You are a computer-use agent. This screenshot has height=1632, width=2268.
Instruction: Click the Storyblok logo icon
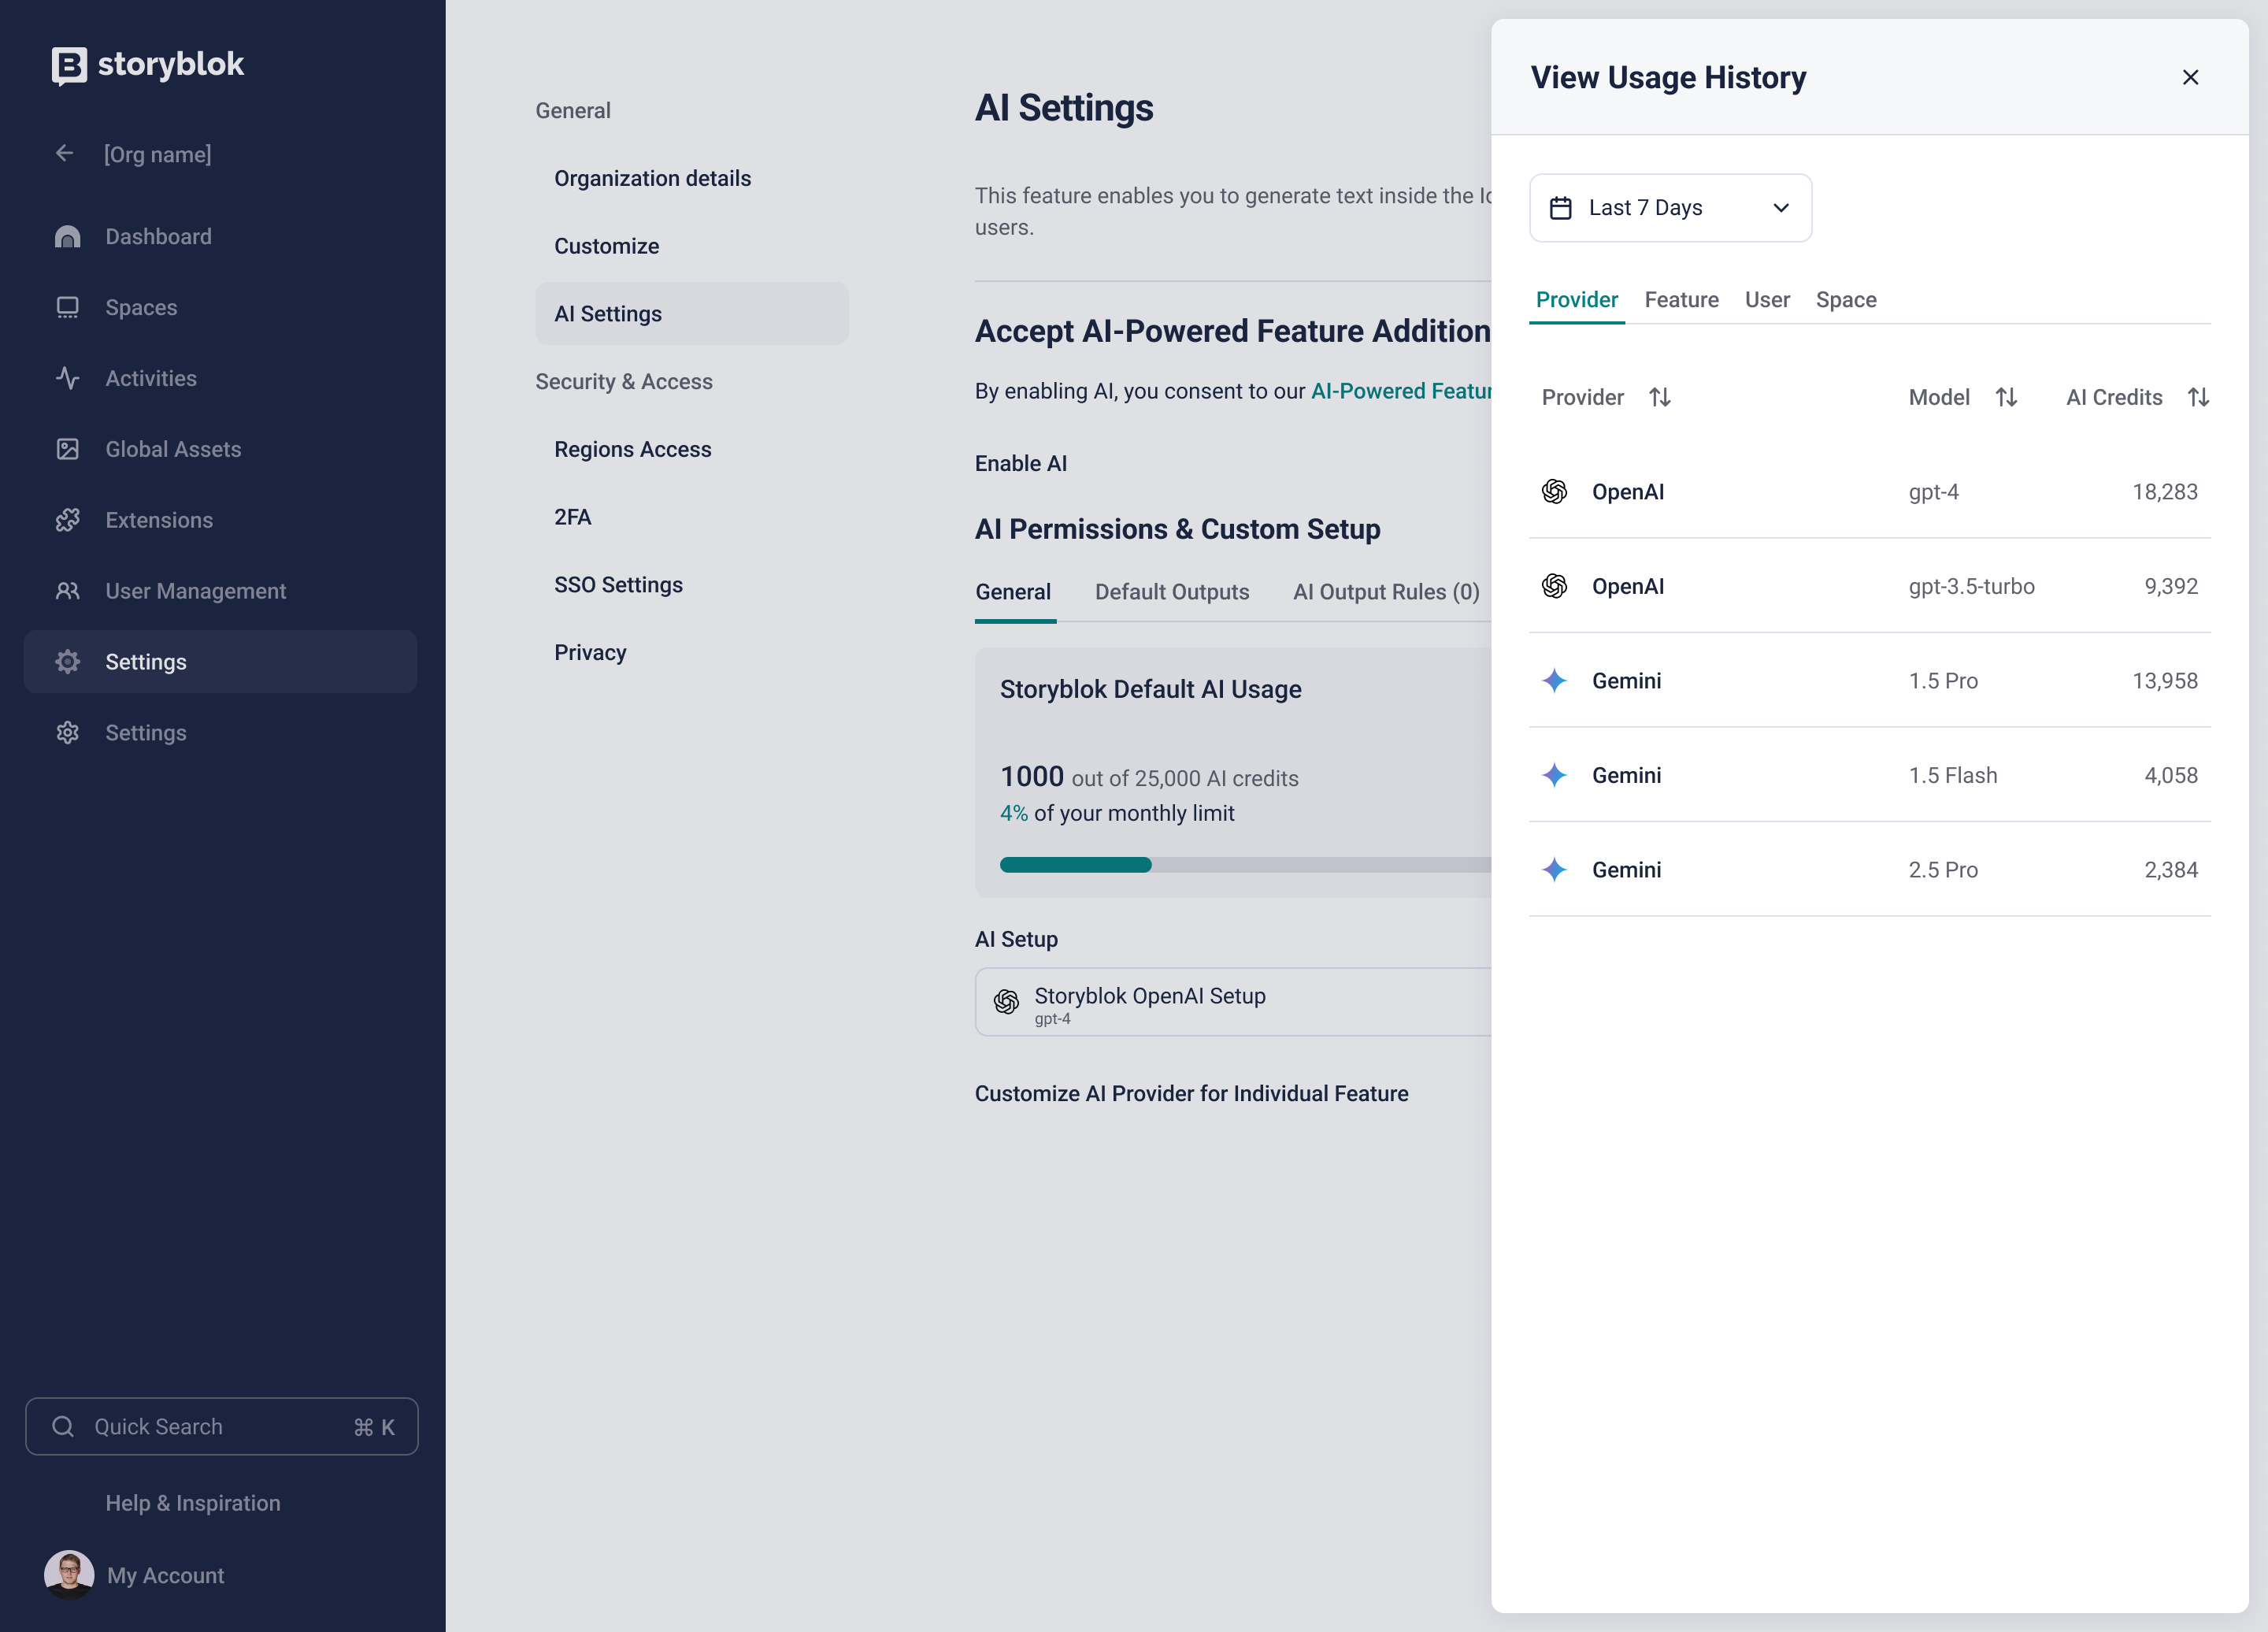click(x=69, y=65)
